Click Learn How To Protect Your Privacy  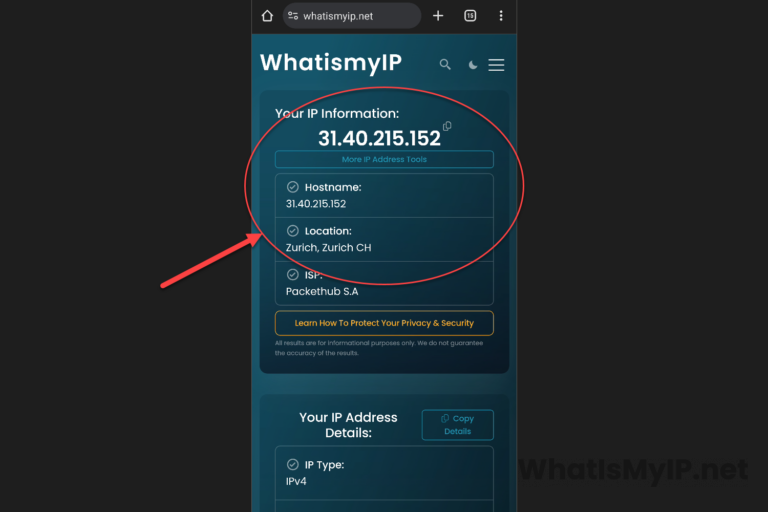tap(384, 323)
